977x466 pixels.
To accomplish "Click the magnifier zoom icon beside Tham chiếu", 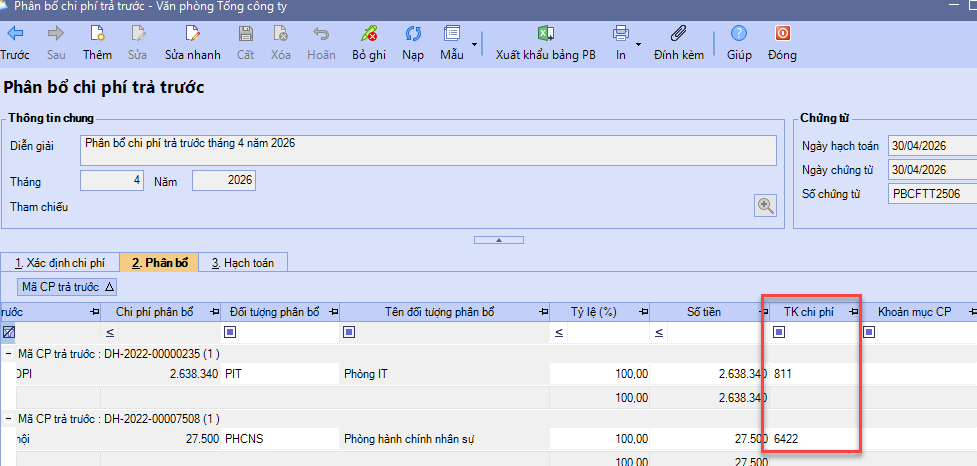I will click(x=766, y=205).
